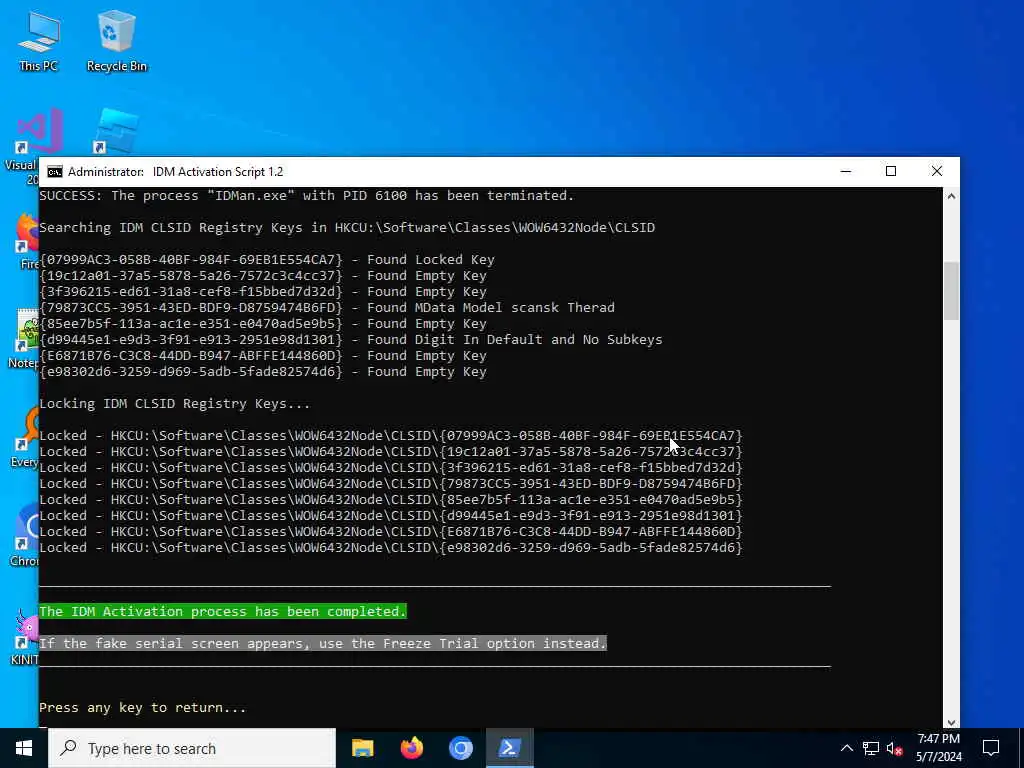This screenshot has height=768, width=1024.
Task: Click the 'SUCCESS: The process IDMan.exe' line
Action: (306, 195)
